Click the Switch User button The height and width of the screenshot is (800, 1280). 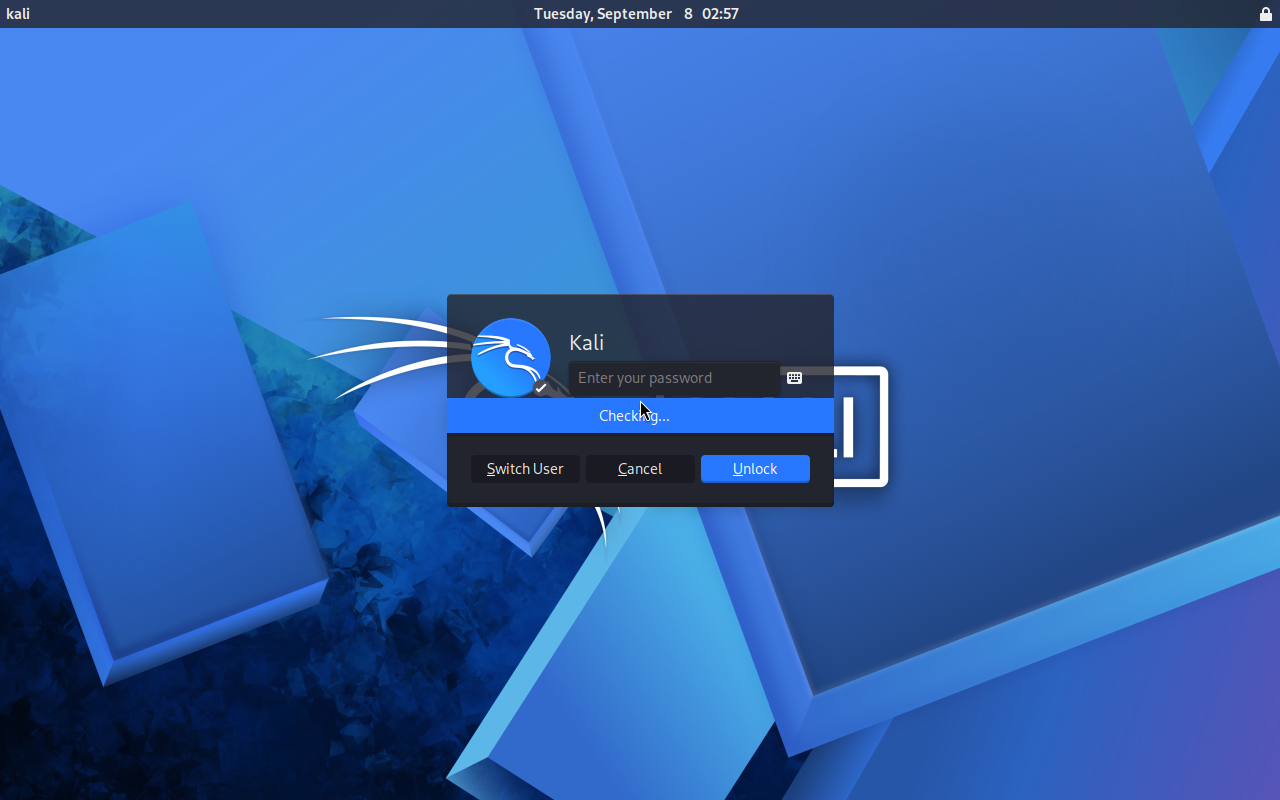[525, 469]
